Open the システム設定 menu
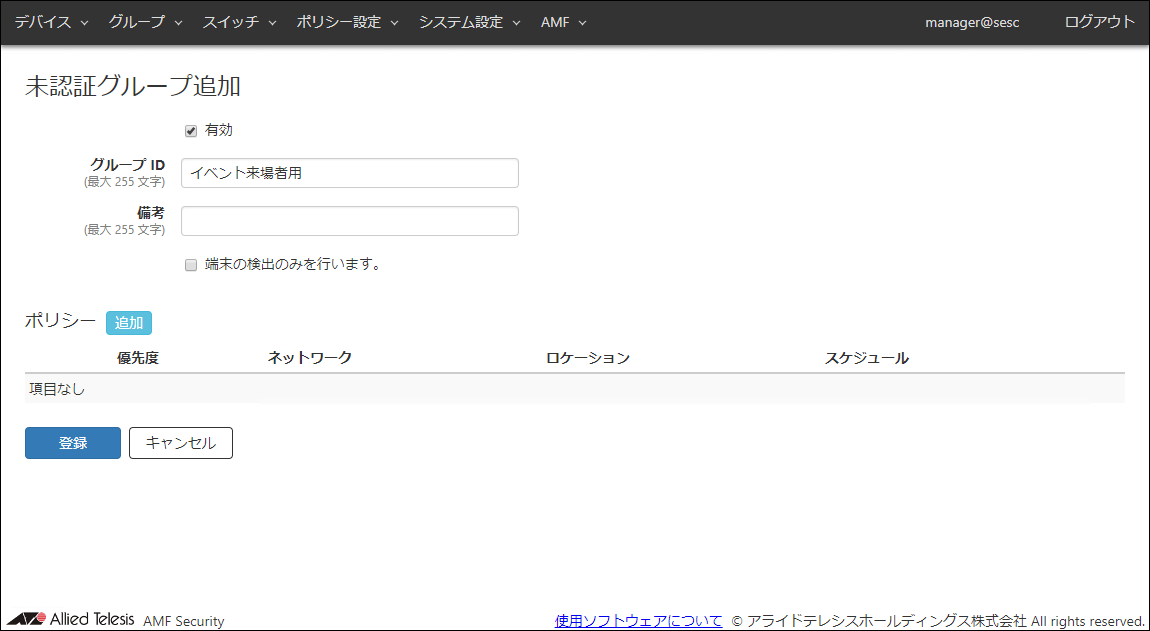This screenshot has width=1150, height=631. click(x=469, y=22)
